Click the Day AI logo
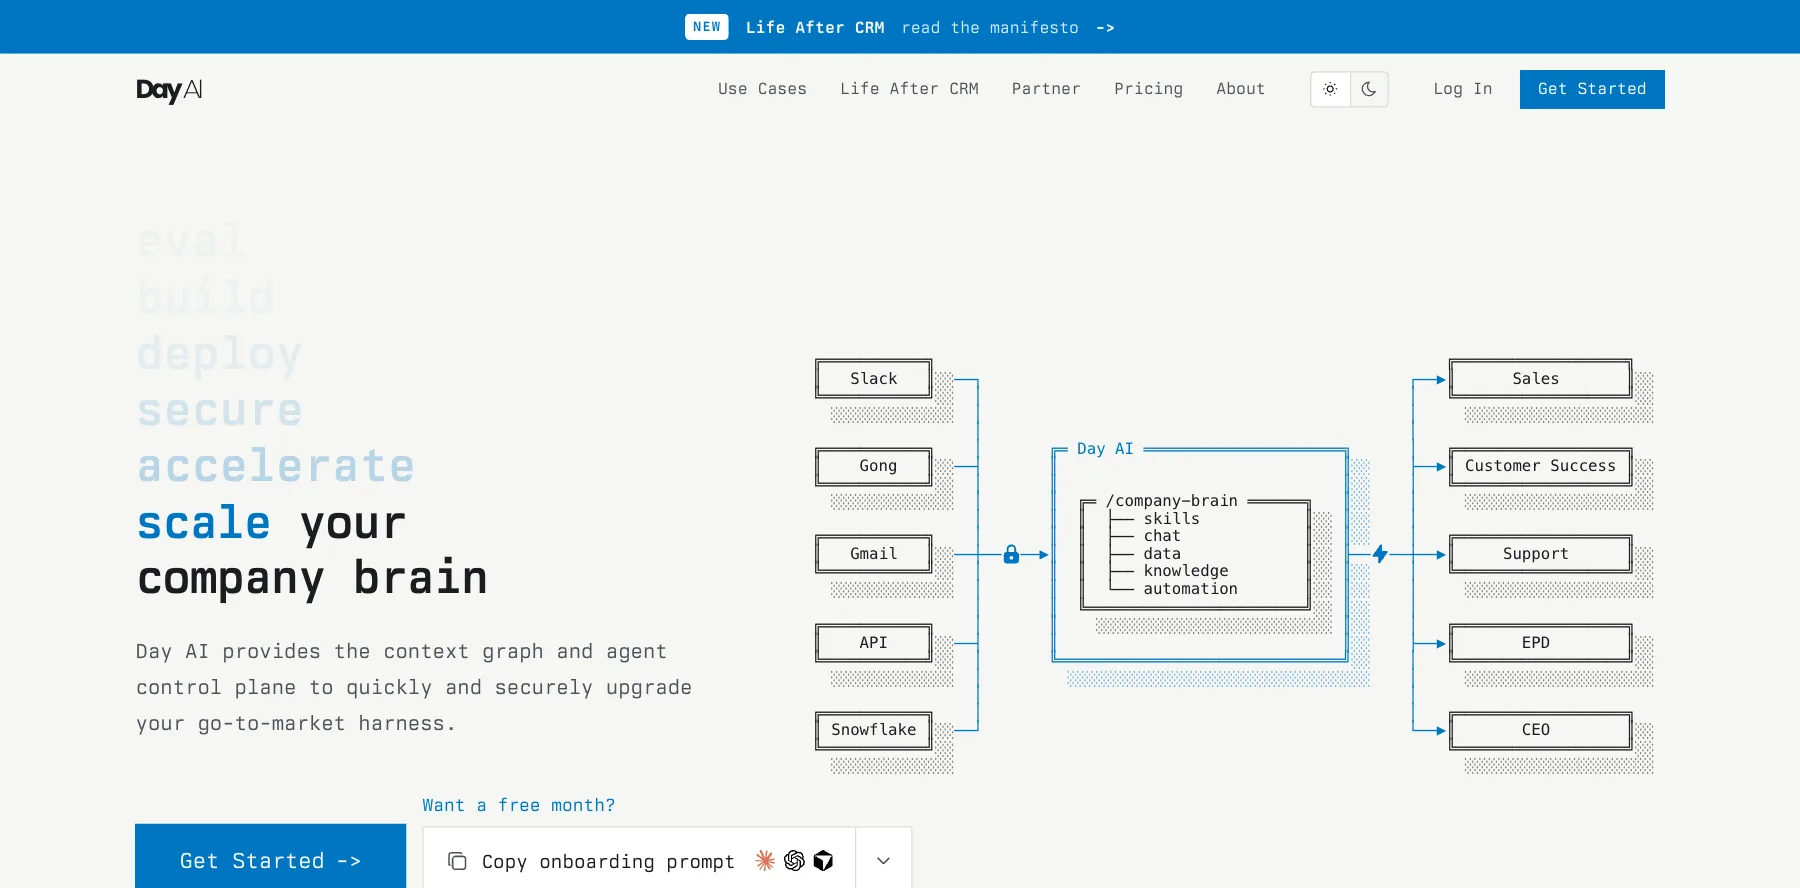This screenshot has width=1800, height=888. [169, 90]
